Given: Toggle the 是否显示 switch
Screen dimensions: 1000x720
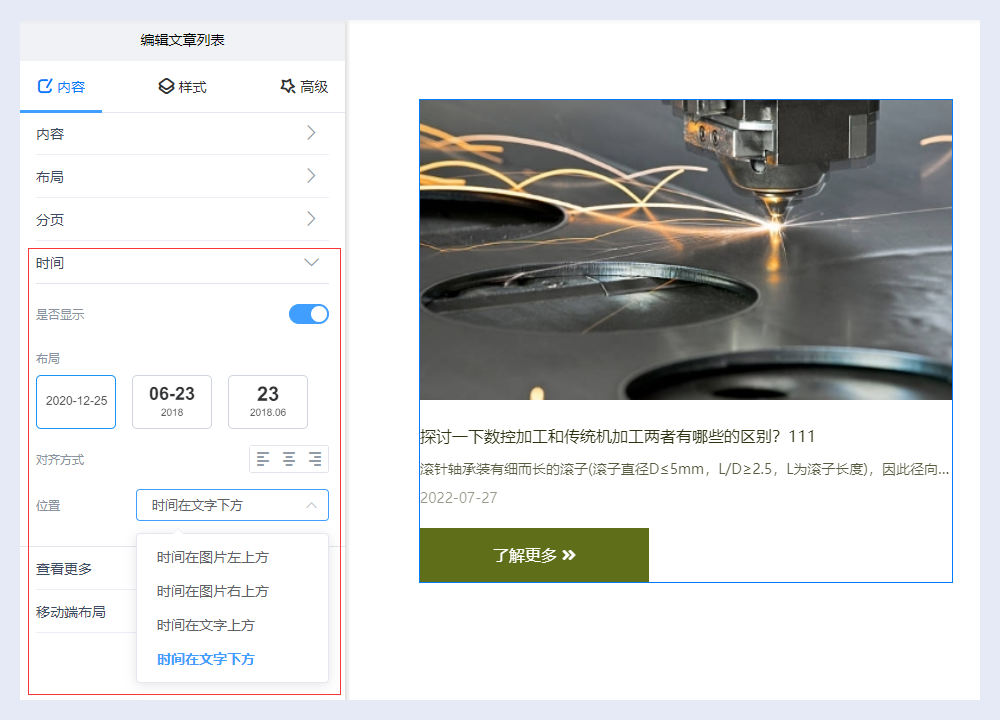Looking at the screenshot, I should pos(309,314).
